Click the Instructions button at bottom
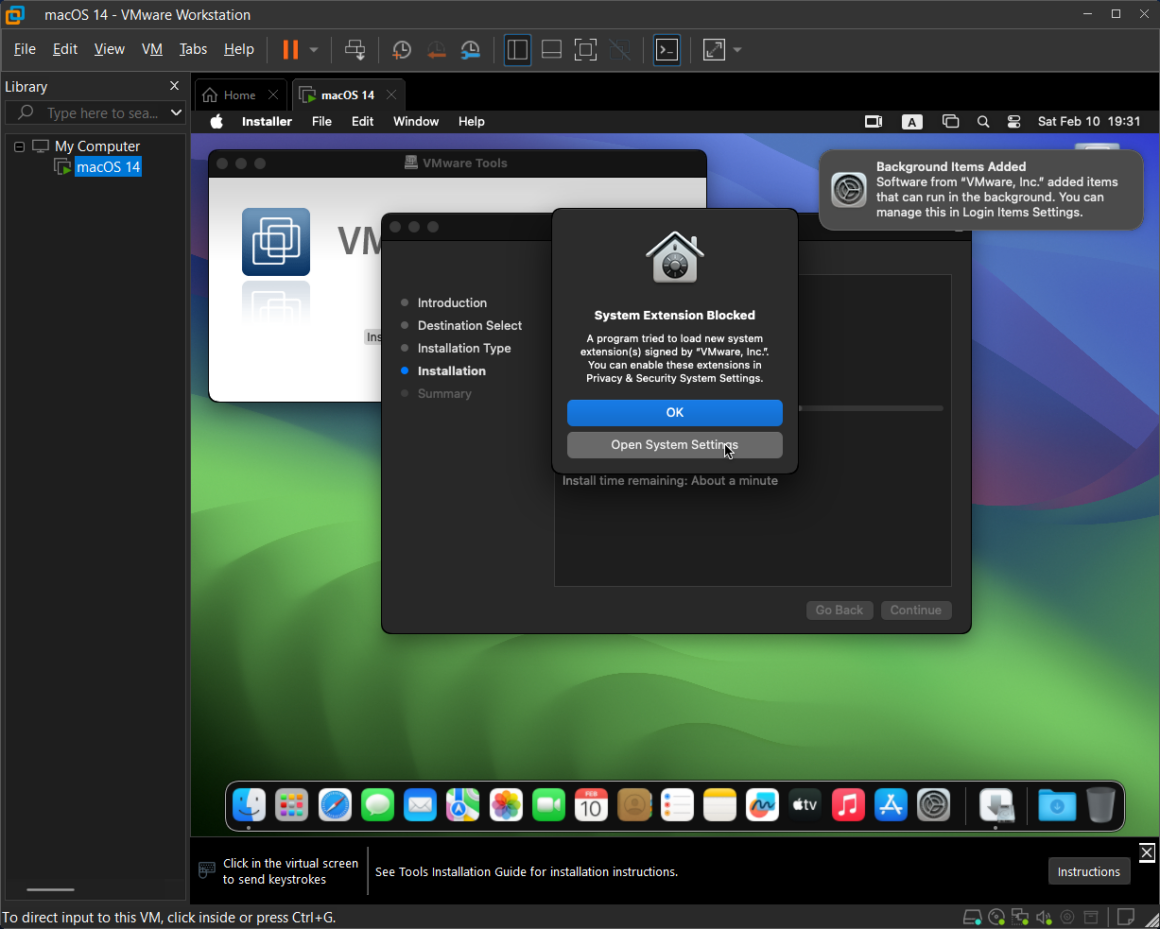The height and width of the screenshot is (929, 1160). tap(1088, 871)
